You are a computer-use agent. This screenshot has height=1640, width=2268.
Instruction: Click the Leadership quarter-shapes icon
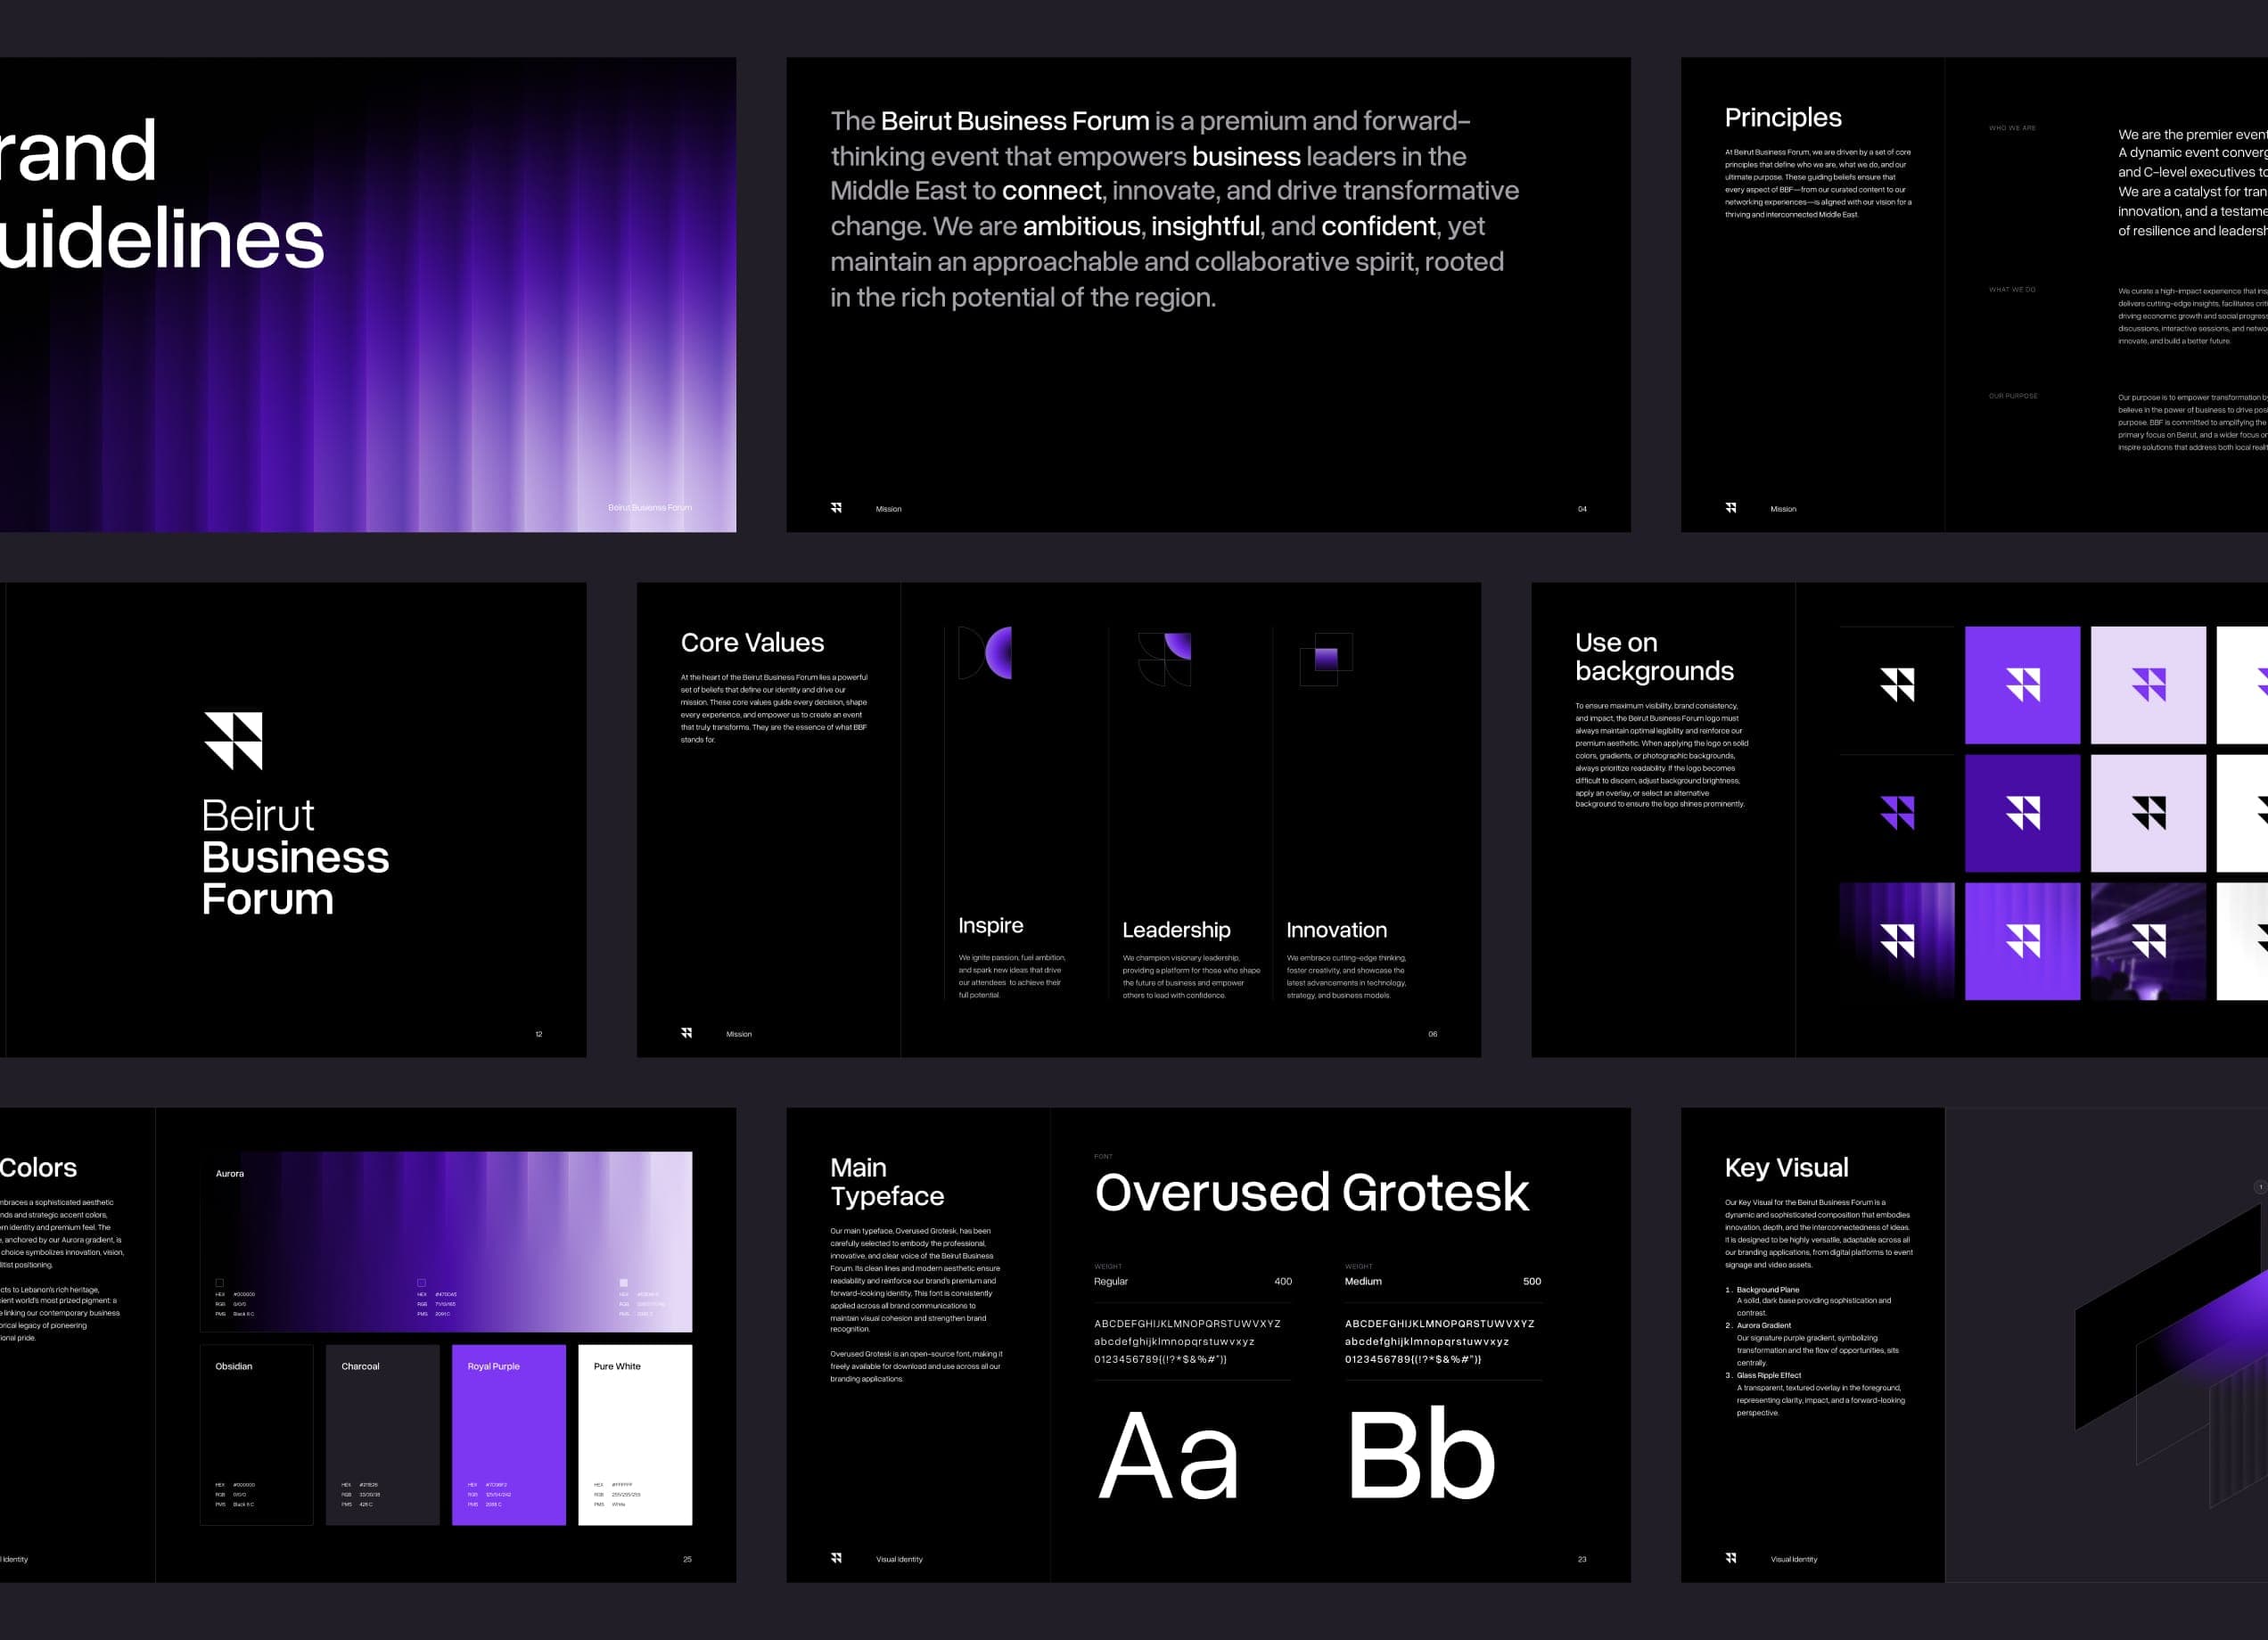(x=1165, y=659)
